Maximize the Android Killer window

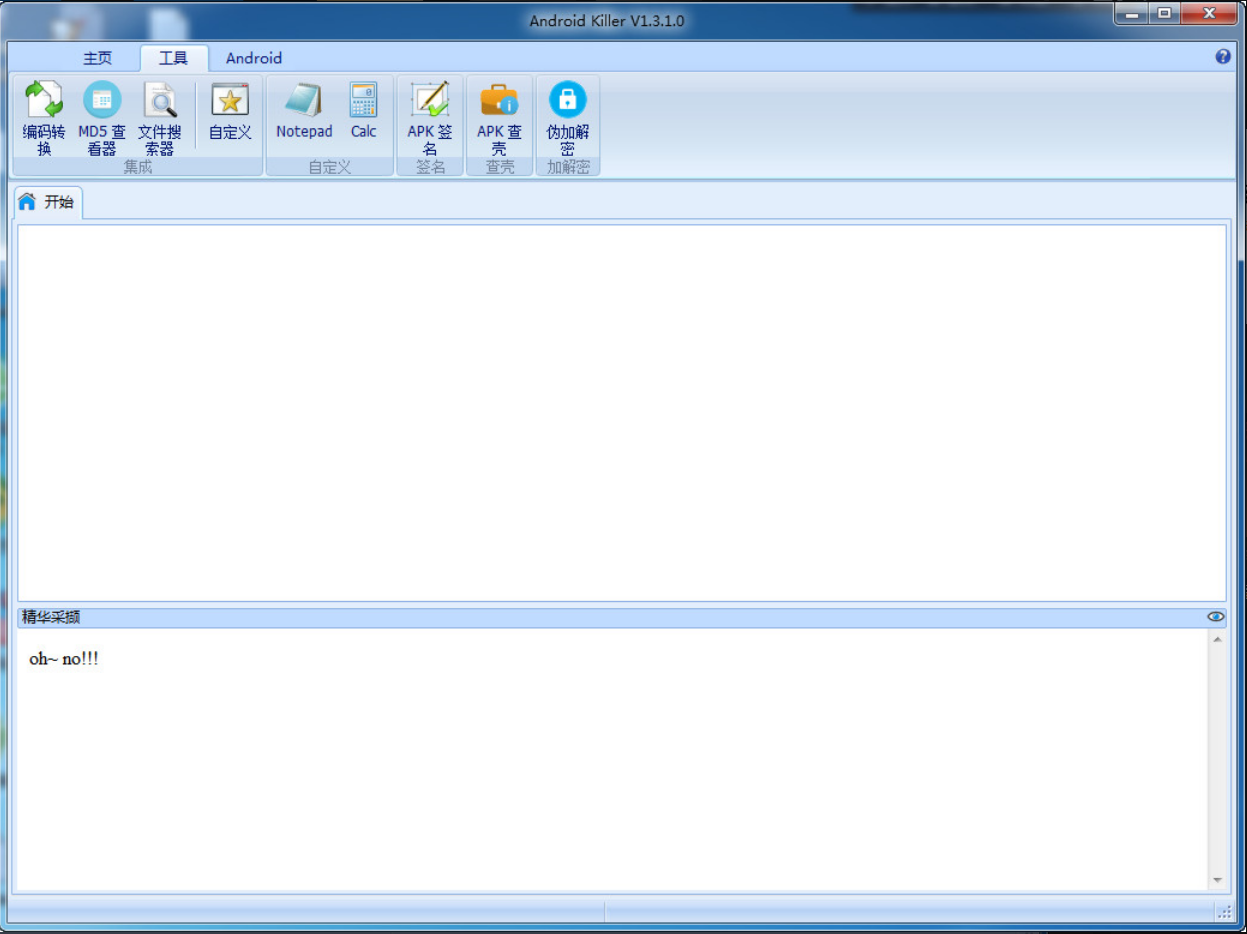(1164, 14)
